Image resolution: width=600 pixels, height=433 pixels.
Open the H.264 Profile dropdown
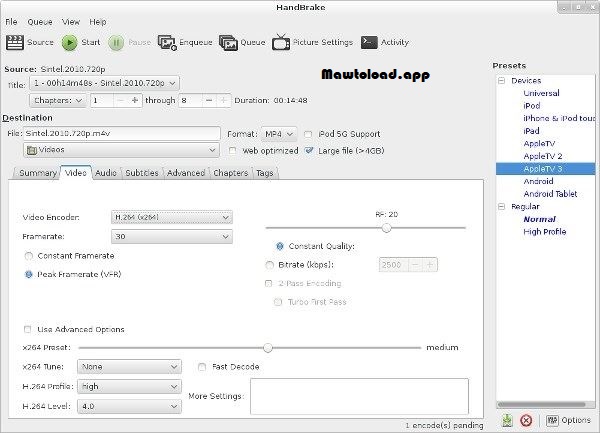129,386
